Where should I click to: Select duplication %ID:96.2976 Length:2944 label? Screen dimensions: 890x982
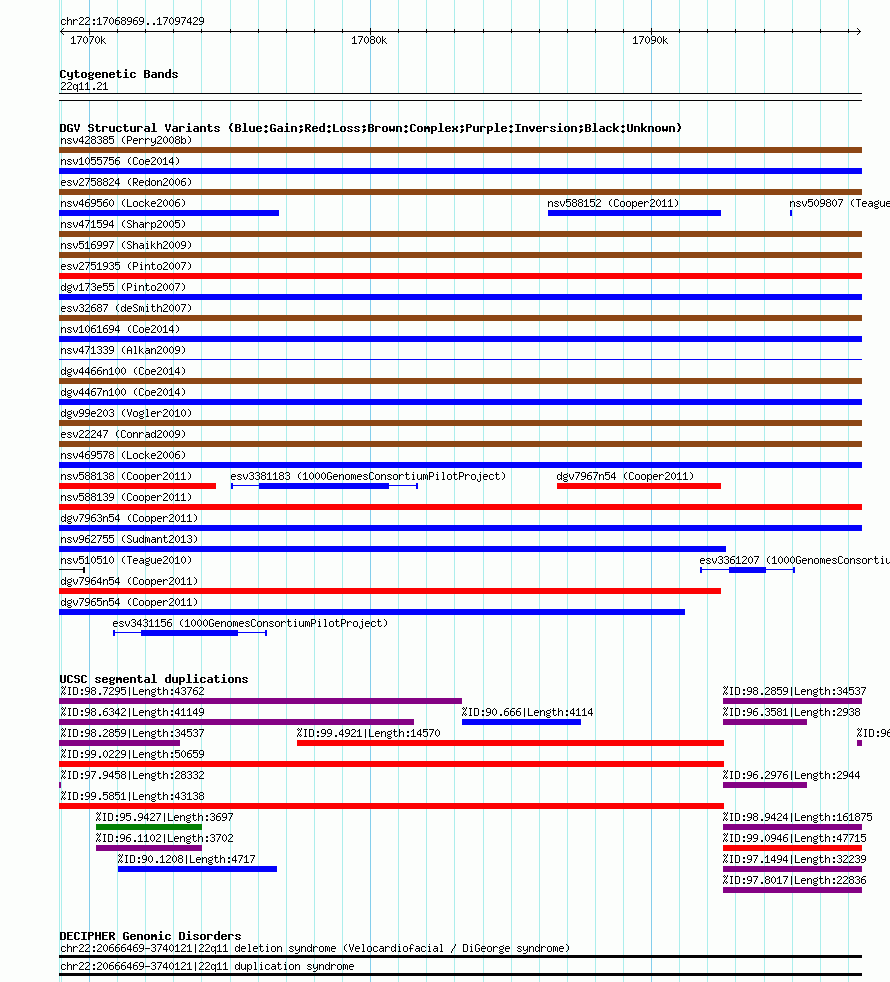tap(792, 775)
